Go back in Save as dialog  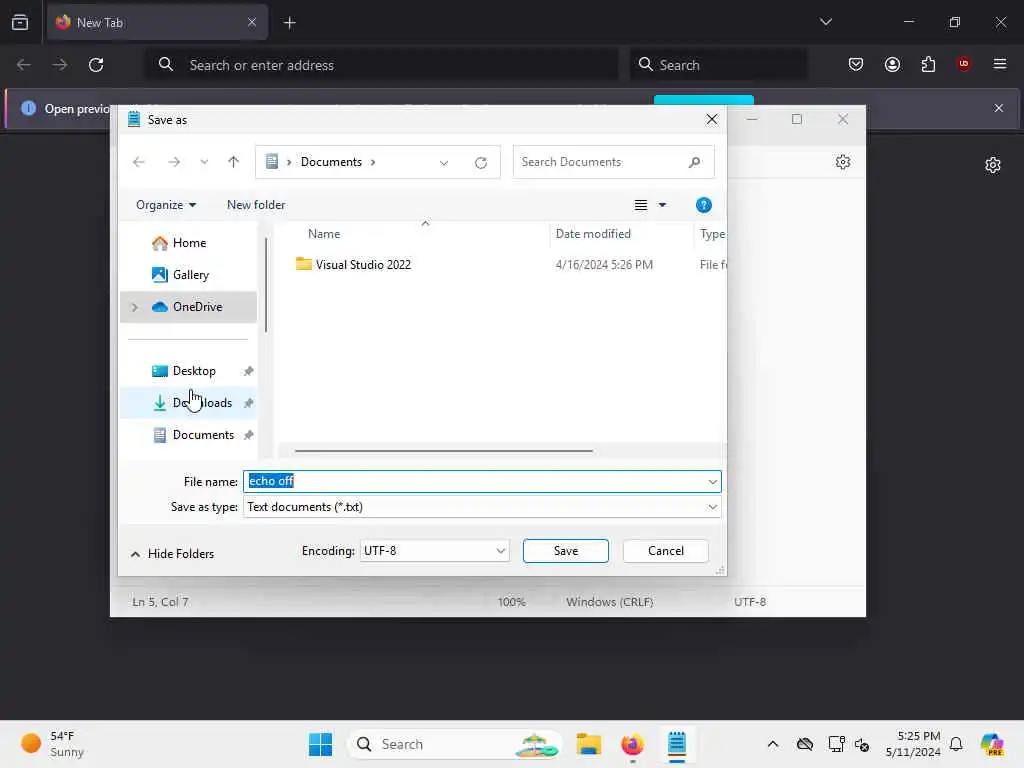(138, 162)
